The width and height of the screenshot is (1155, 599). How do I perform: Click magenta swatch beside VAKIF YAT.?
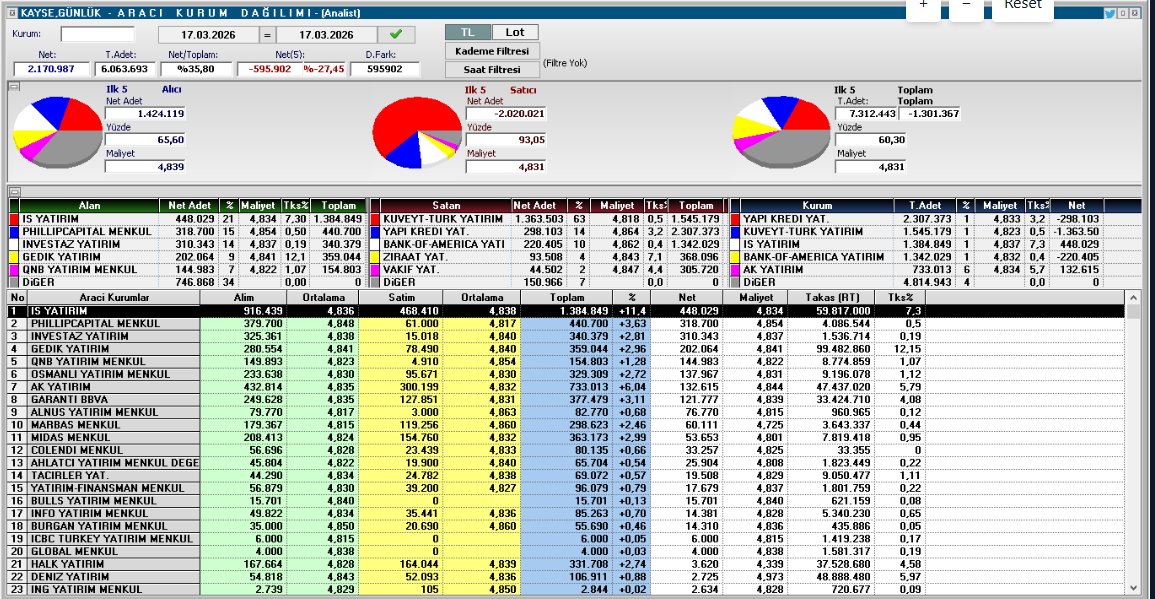coord(375,269)
